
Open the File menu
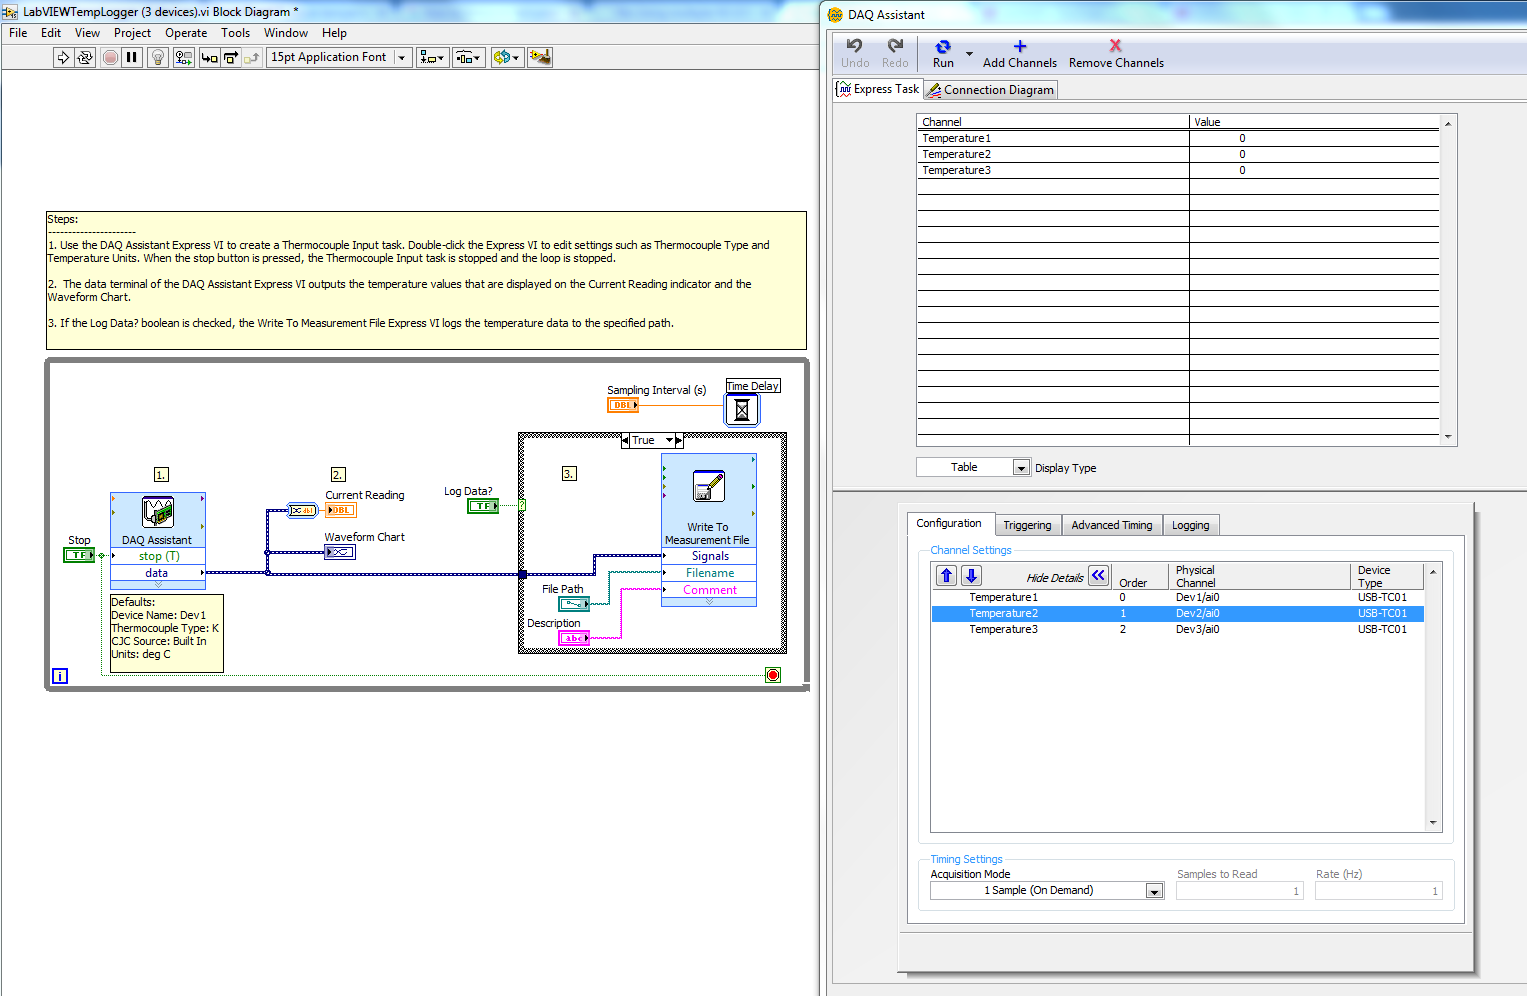(18, 33)
